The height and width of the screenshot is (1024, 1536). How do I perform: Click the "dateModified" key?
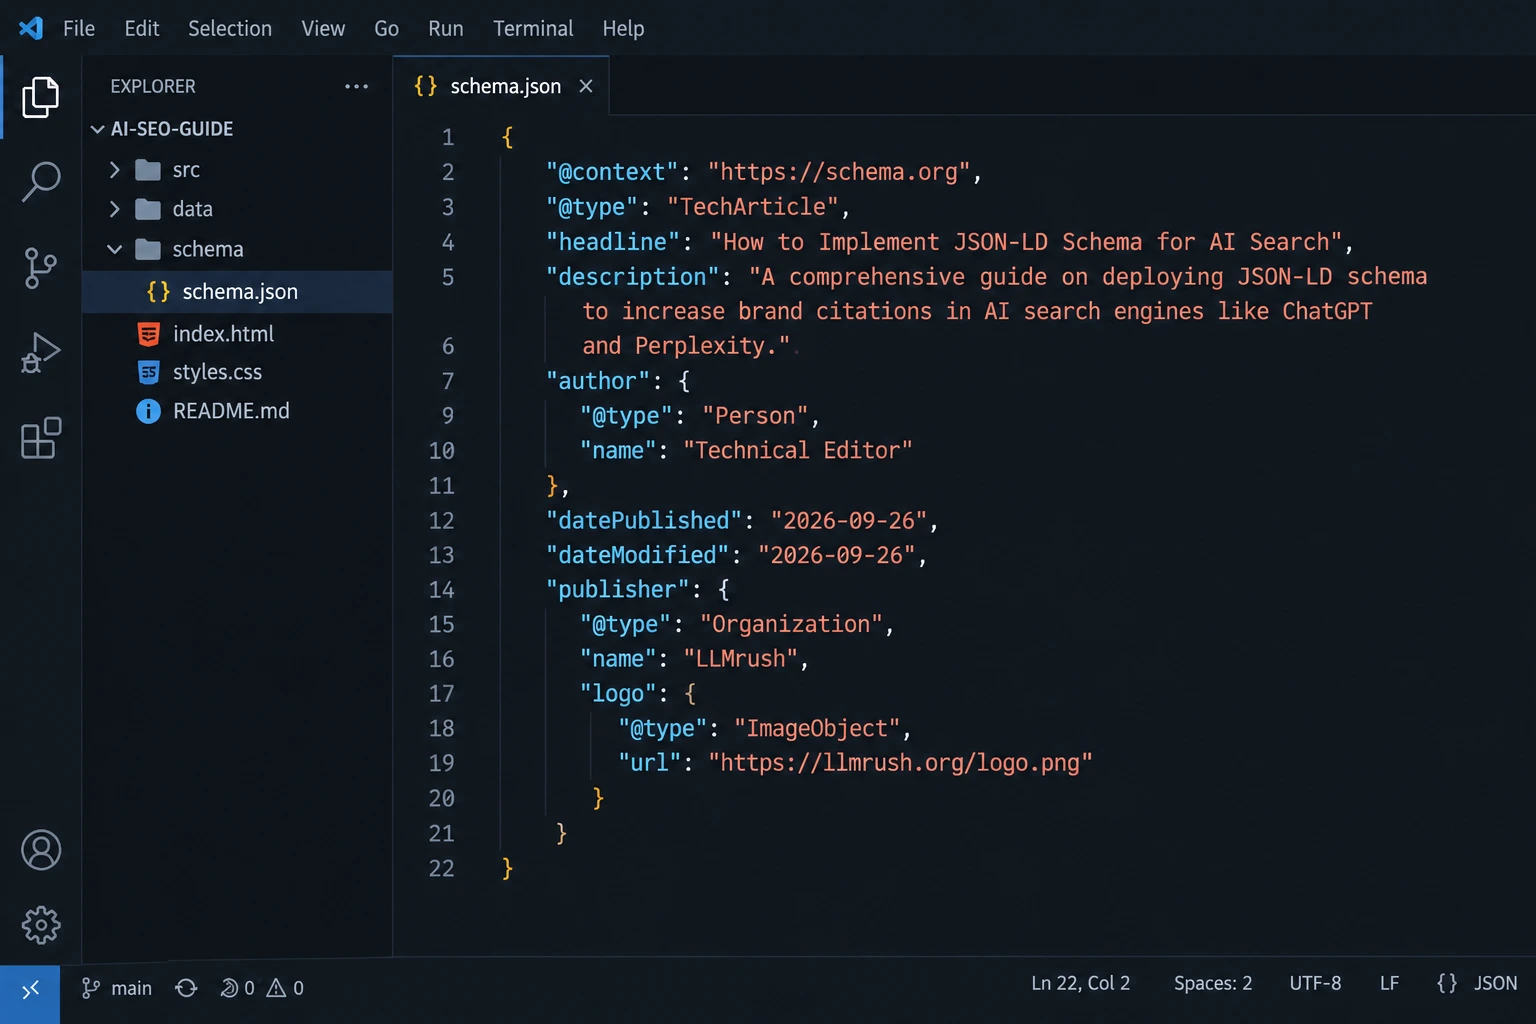(x=638, y=555)
